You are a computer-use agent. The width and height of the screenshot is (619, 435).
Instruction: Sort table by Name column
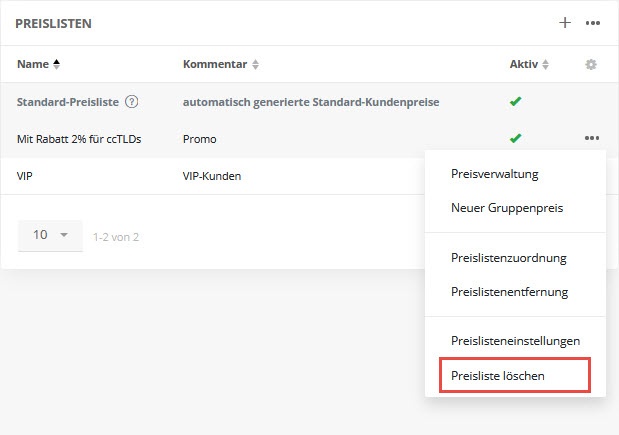pos(38,64)
